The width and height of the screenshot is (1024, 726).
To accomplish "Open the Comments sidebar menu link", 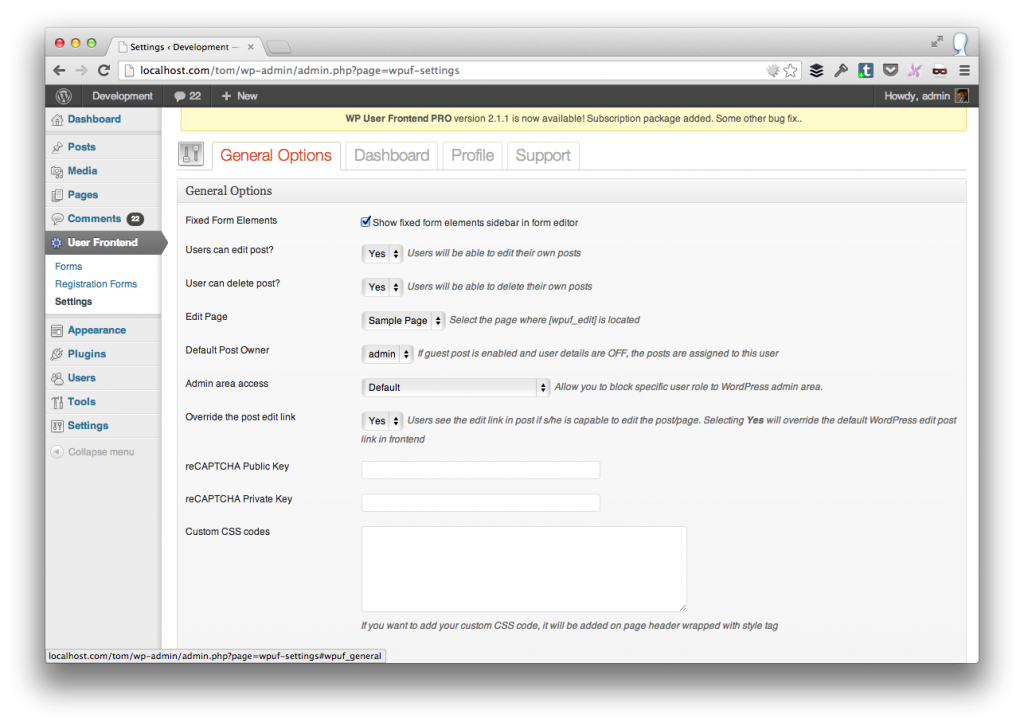I will [94, 219].
